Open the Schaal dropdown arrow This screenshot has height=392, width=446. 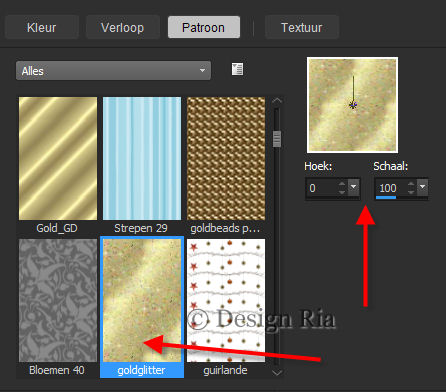click(423, 187)
